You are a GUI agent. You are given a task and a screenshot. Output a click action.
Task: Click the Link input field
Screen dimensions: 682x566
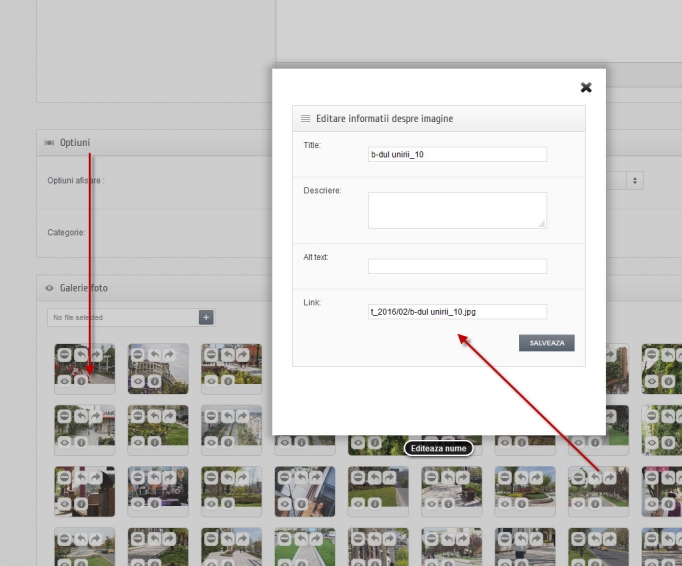click(457, 311)
